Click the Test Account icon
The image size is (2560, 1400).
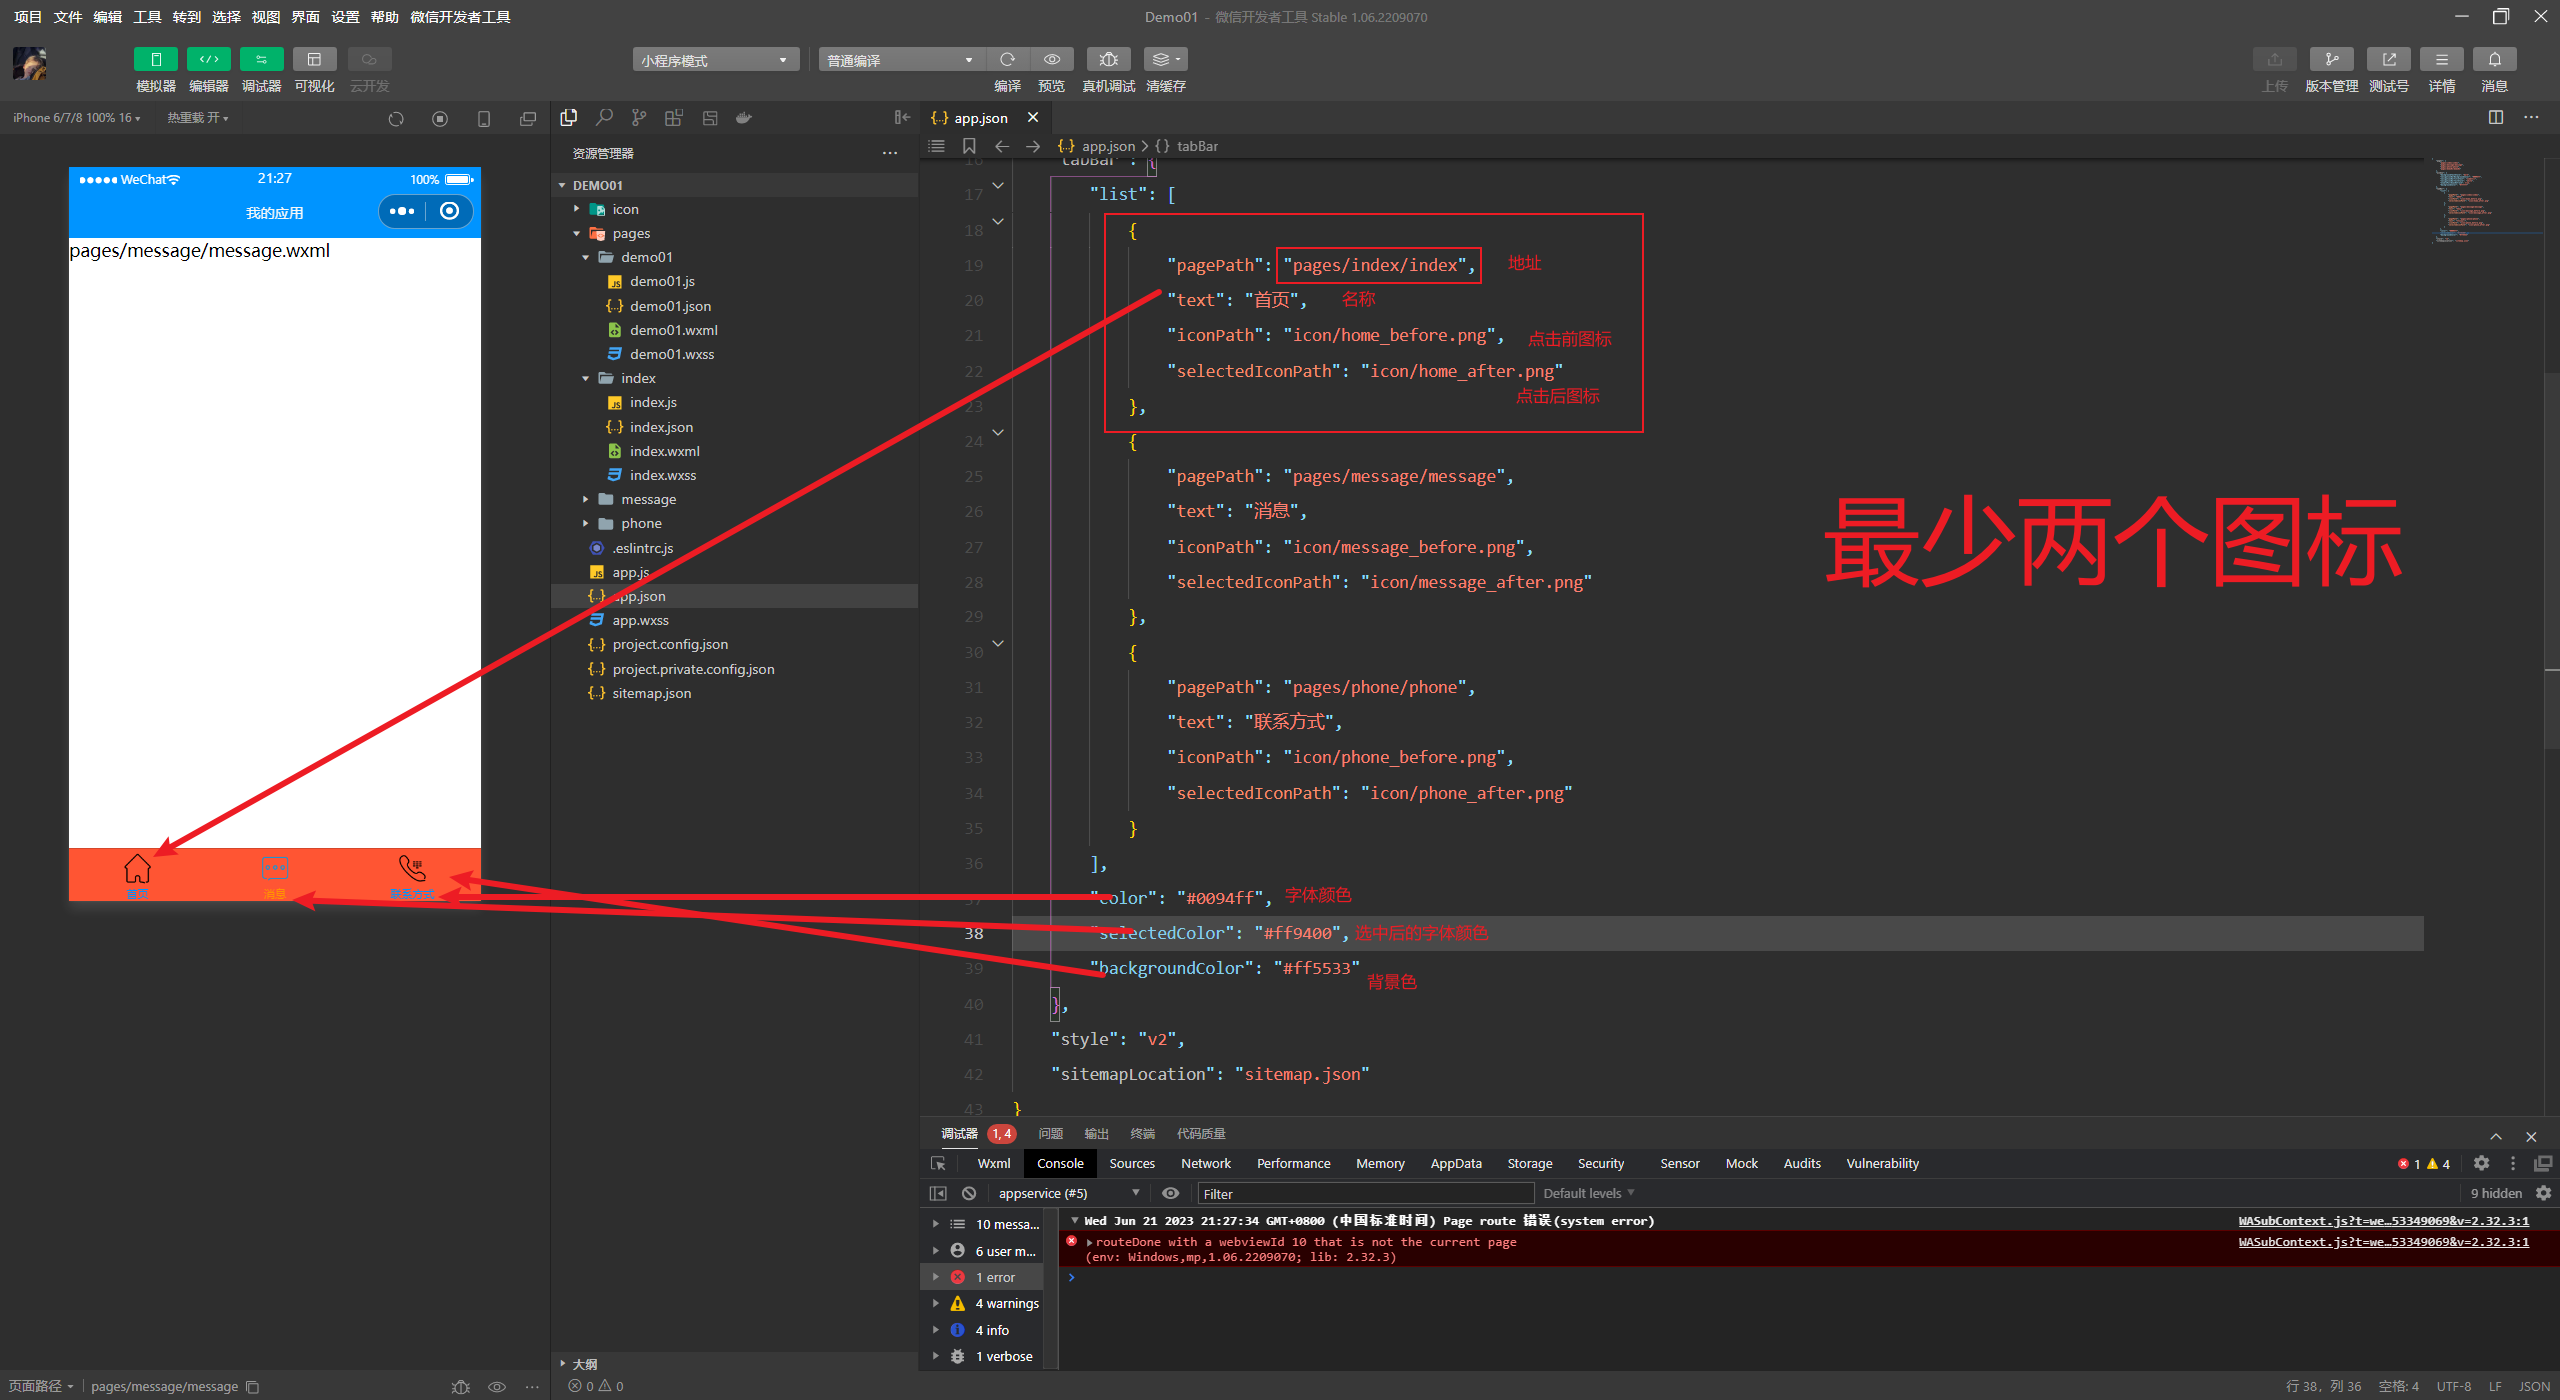(x=2388, y=60)
